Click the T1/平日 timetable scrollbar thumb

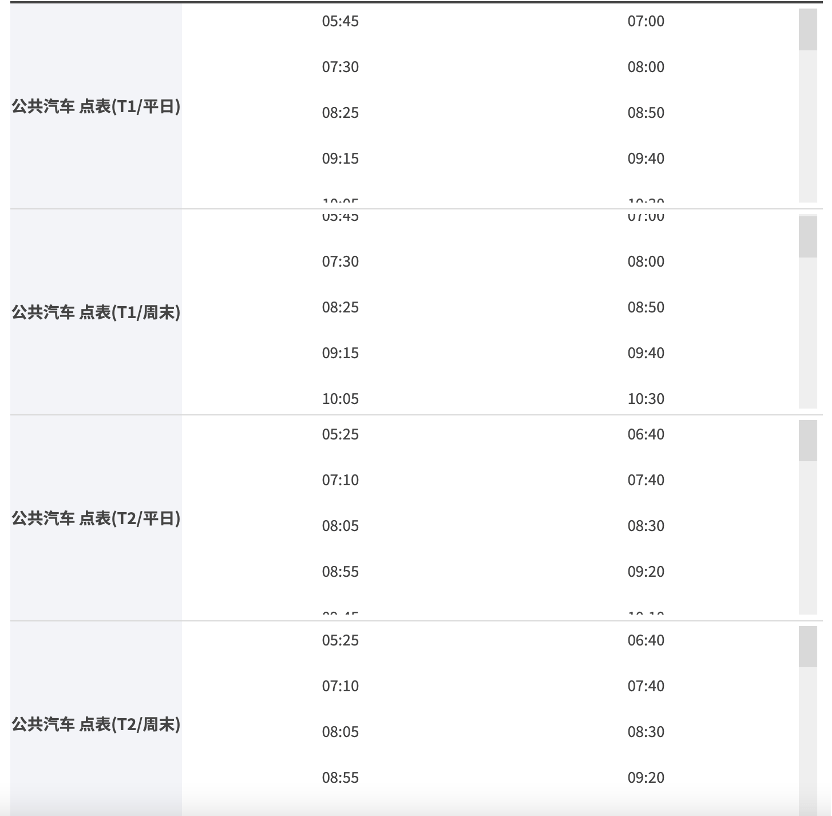(808, 30)
